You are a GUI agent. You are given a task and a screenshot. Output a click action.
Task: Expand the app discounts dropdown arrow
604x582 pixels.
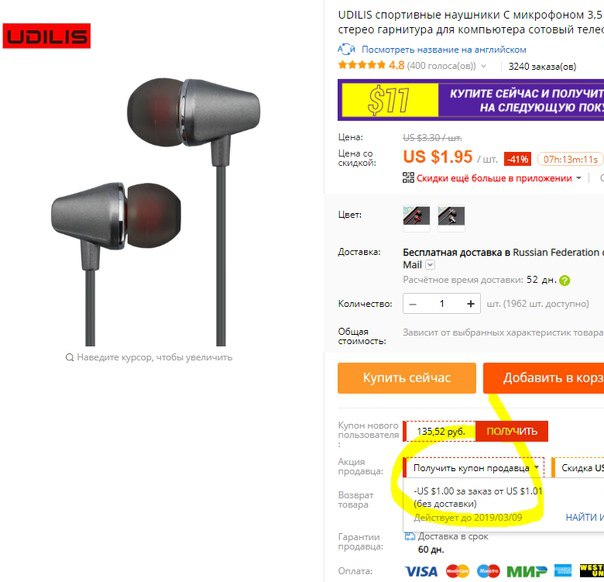(x=579, y=178)
